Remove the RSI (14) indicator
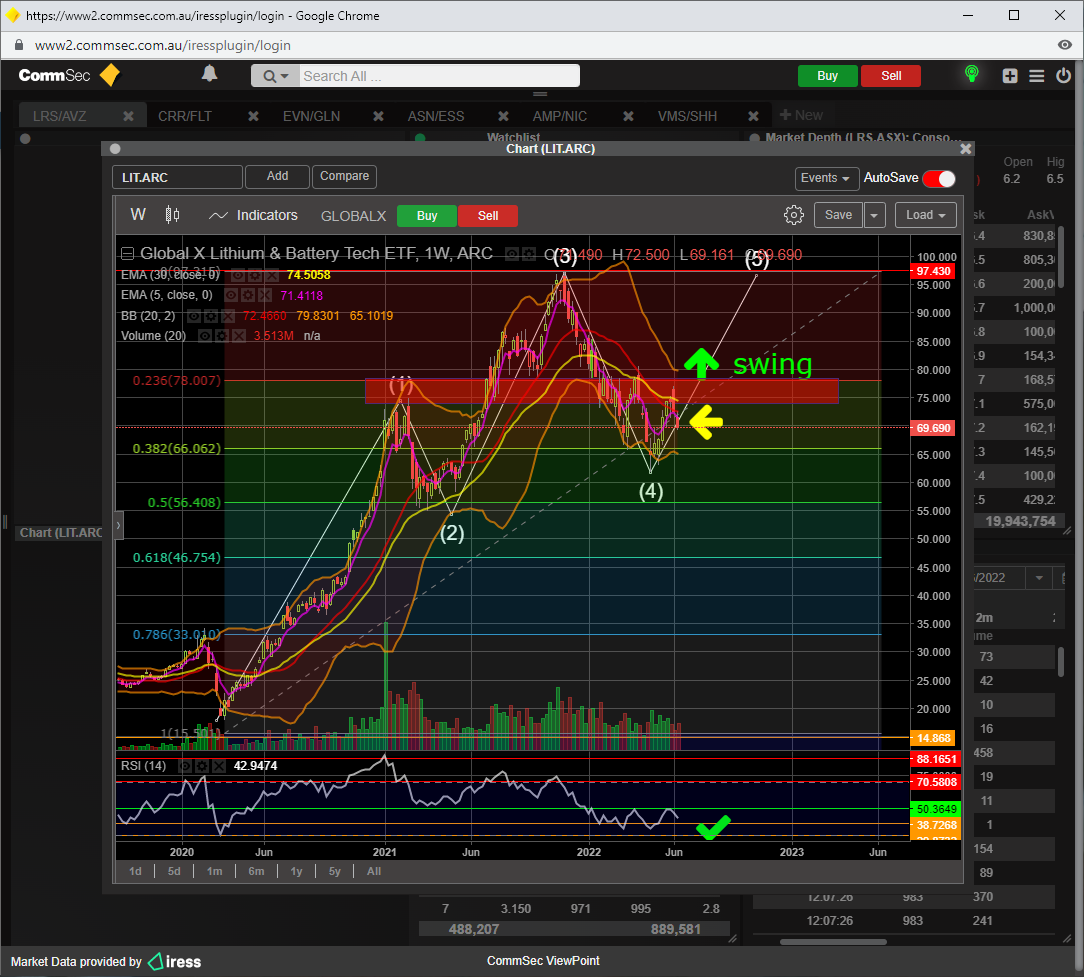 (218, 766)
